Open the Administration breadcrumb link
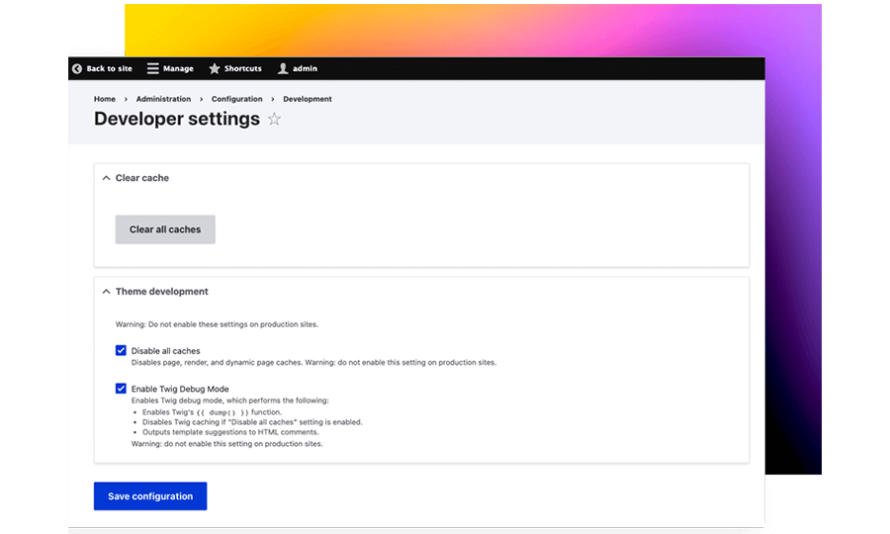This screenshot has height=534, width=890. (166, 99)
